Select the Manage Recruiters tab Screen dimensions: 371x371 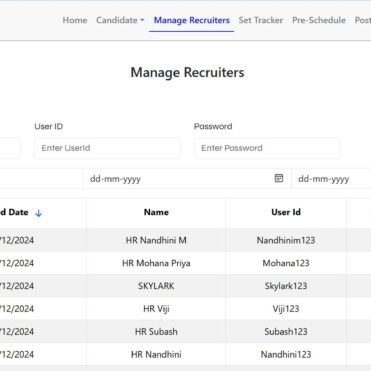(192, 20)
